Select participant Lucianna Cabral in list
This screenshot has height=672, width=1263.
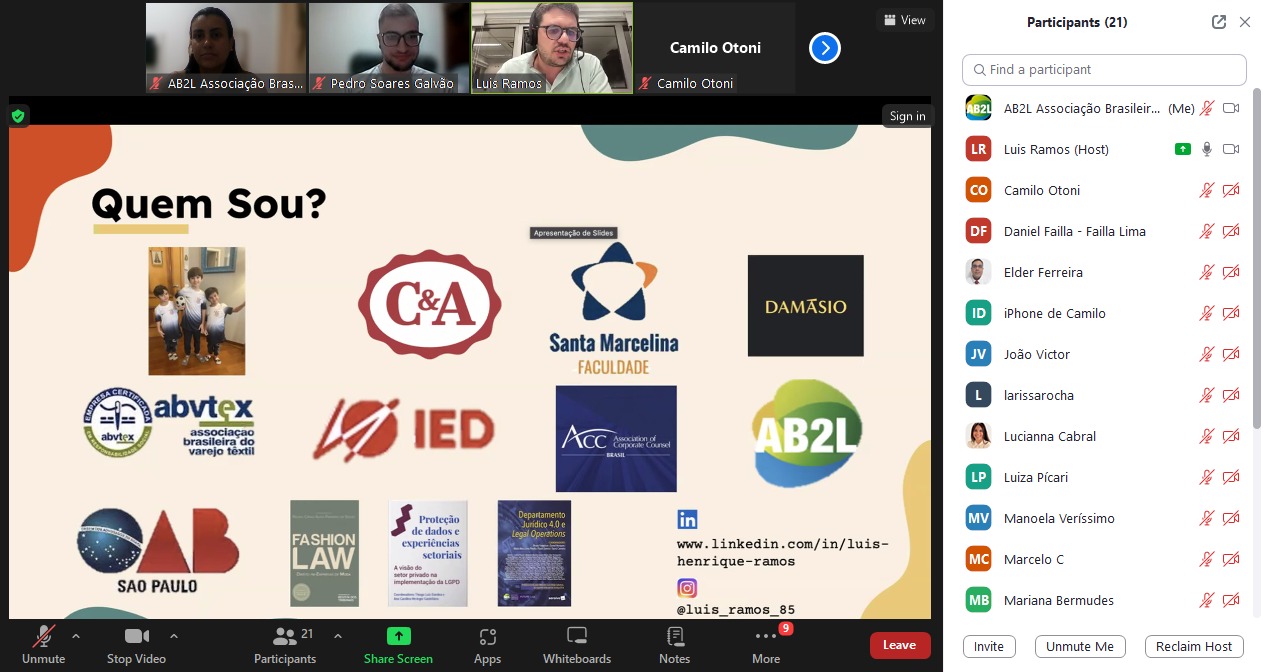pyautogui.click(x=1104, y=436)
